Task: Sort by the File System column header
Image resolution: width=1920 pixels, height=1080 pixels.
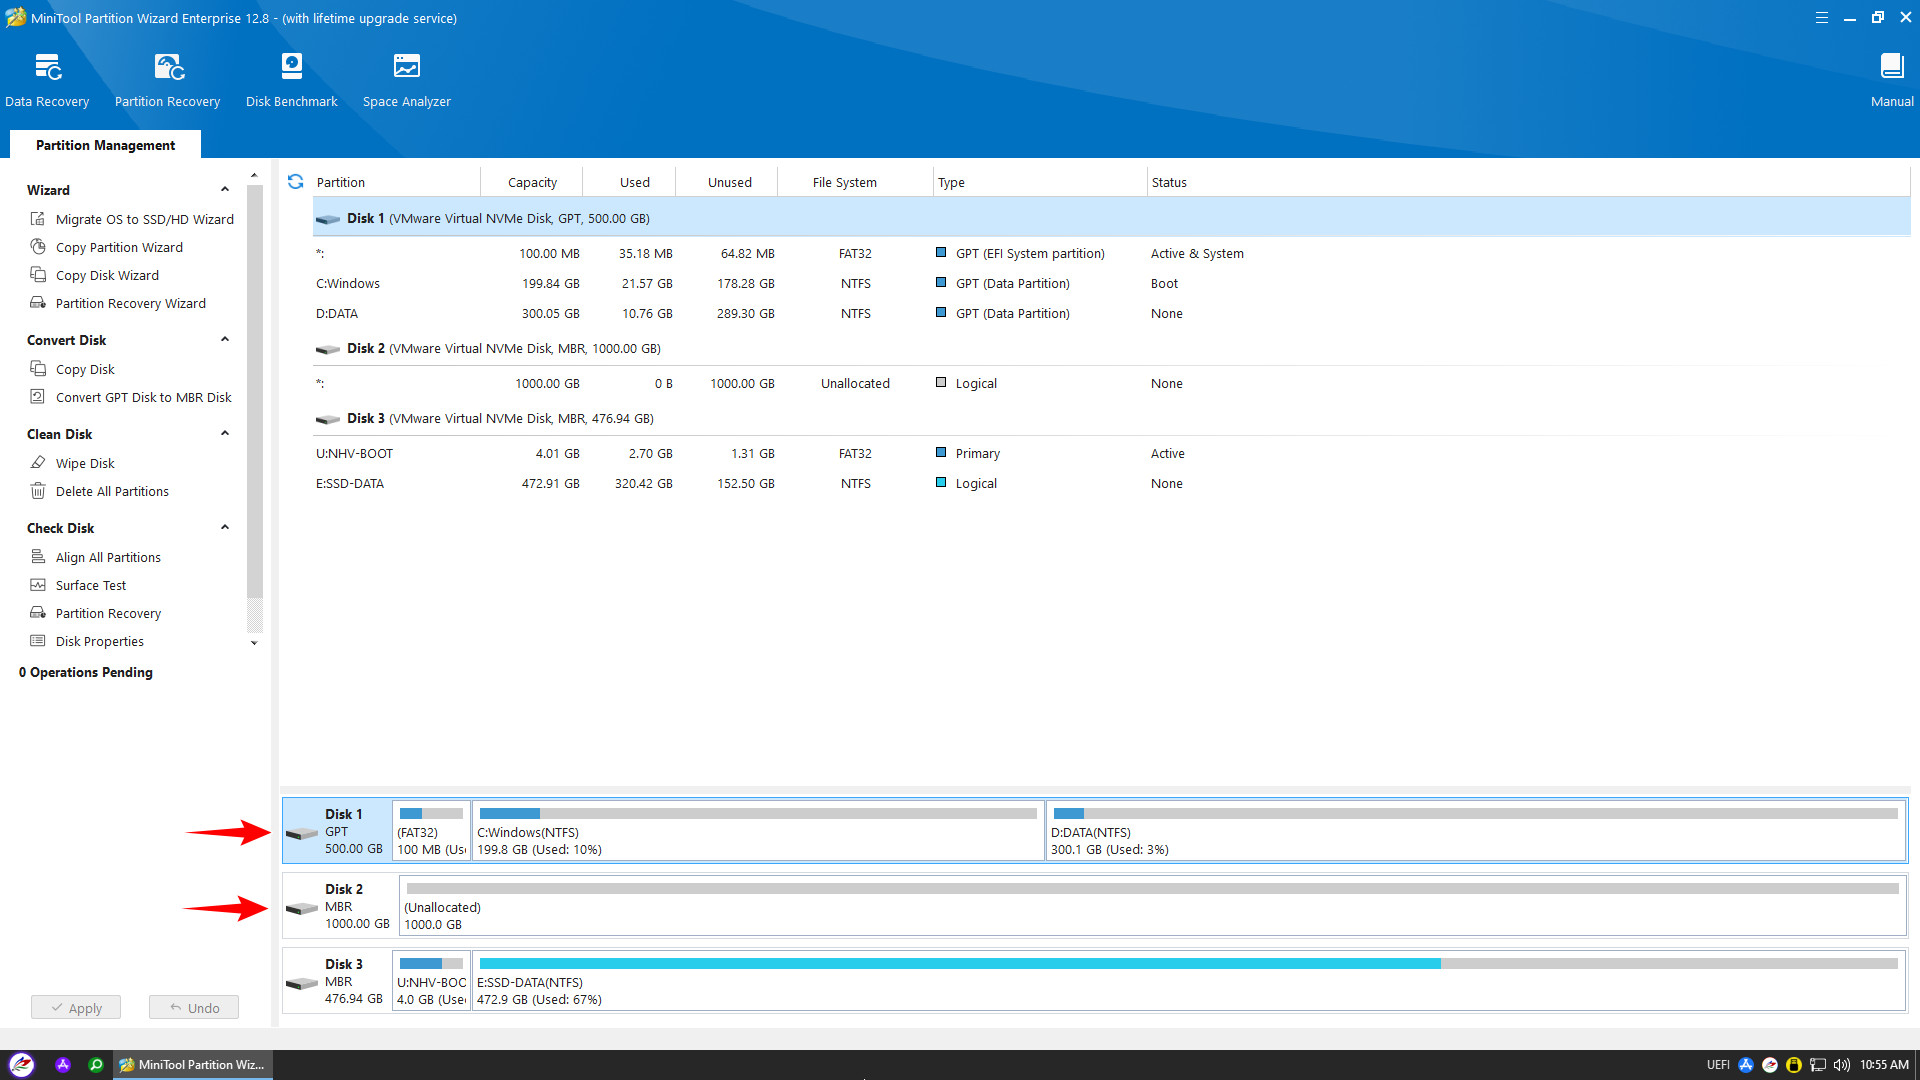Action: point(844,182)
